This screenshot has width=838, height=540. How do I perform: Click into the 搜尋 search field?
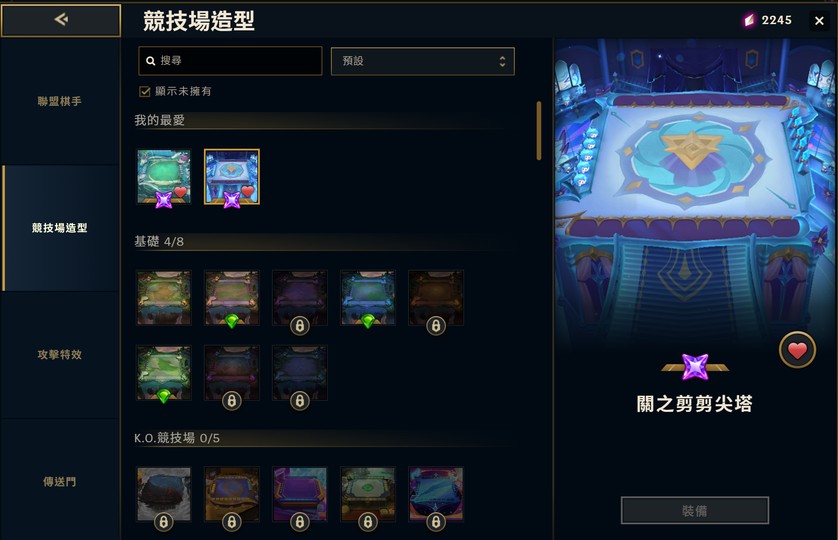230,61
